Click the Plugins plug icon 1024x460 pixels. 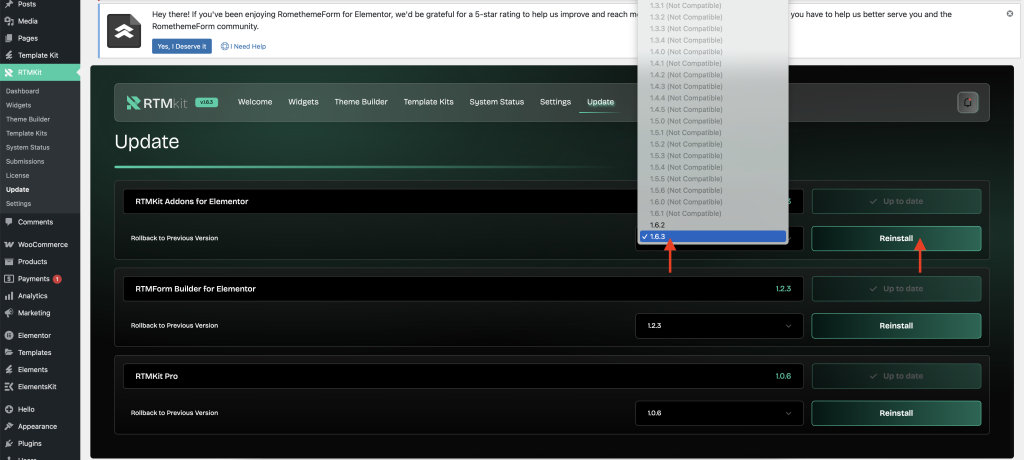pos(9,443)
